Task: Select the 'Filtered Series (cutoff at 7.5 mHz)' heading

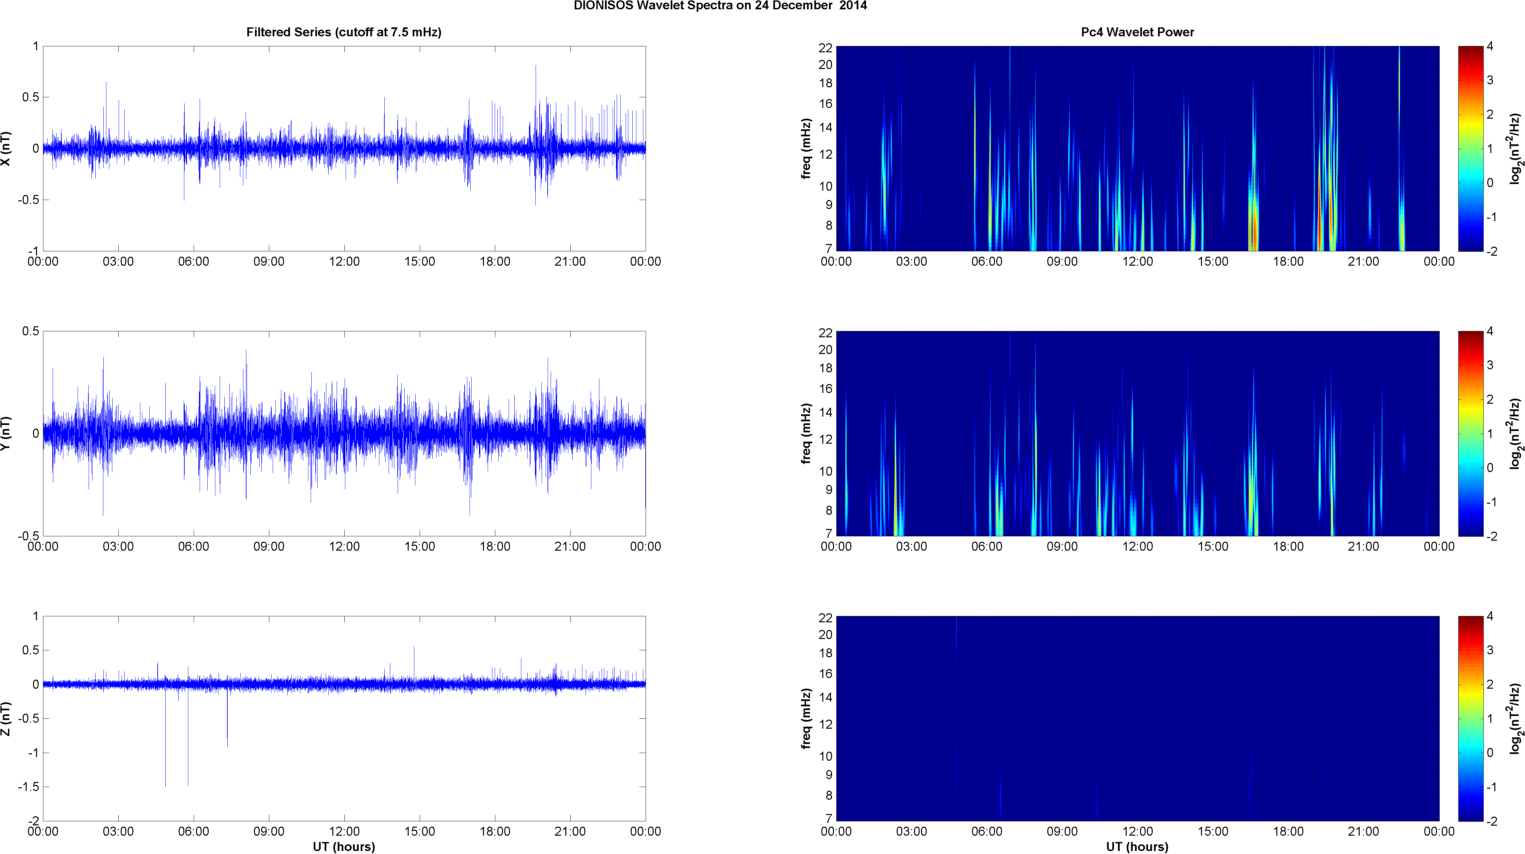Action: [344, 32]
